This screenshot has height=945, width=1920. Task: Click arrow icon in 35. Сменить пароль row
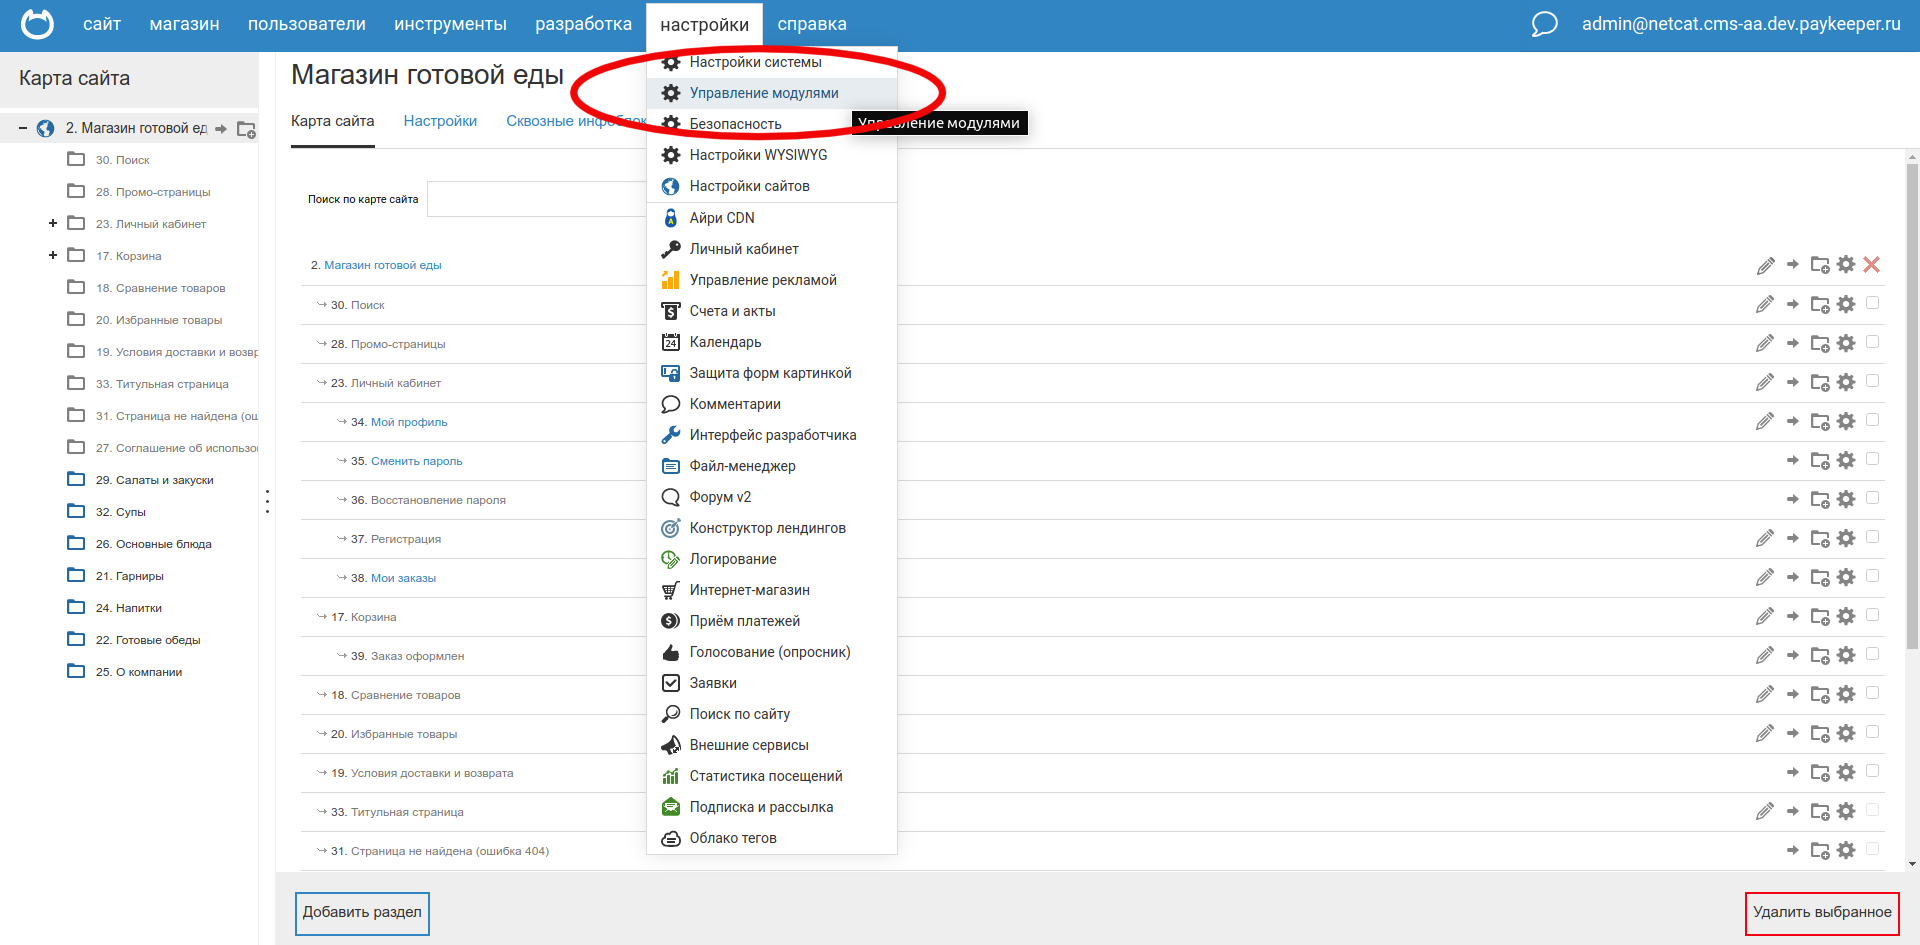tap(1793, 460)
